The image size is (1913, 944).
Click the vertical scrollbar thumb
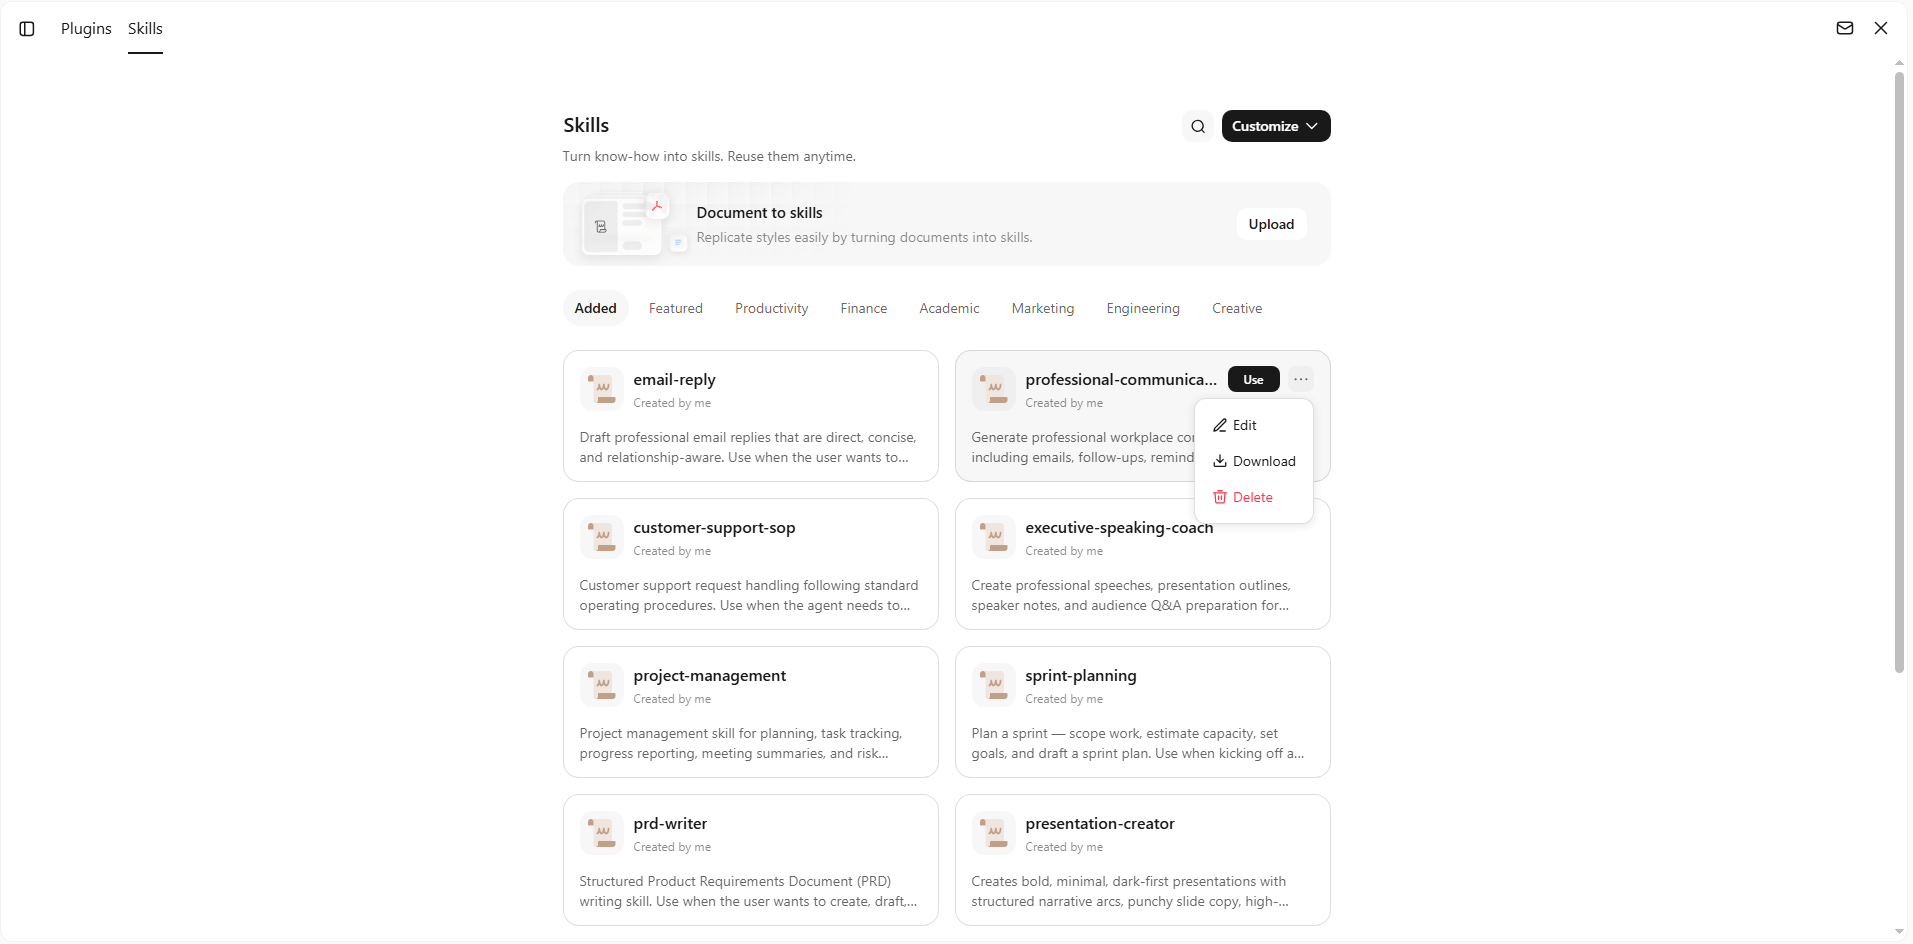[x=1899, y=372]
